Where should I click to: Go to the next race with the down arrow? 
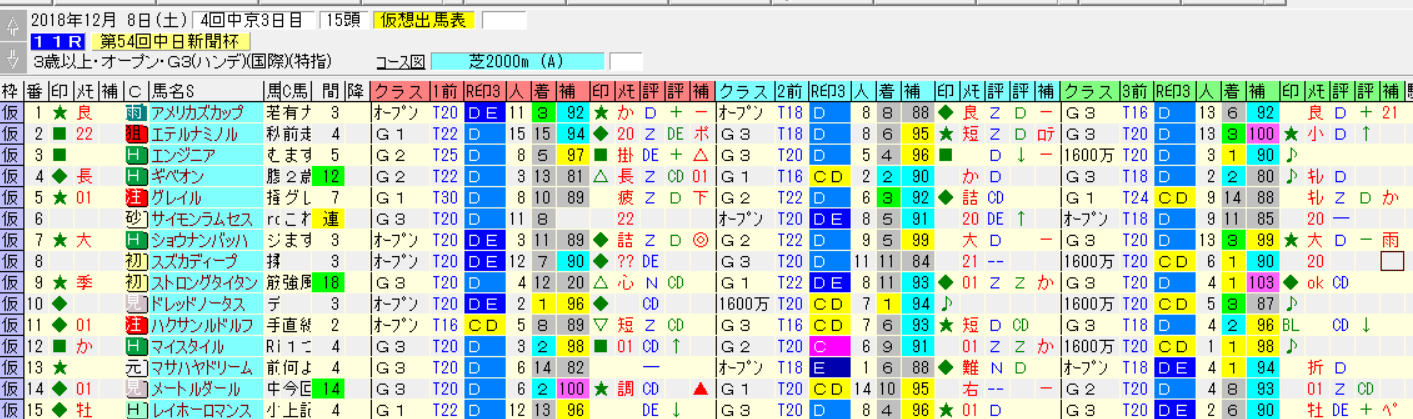(x=12, y=59)
